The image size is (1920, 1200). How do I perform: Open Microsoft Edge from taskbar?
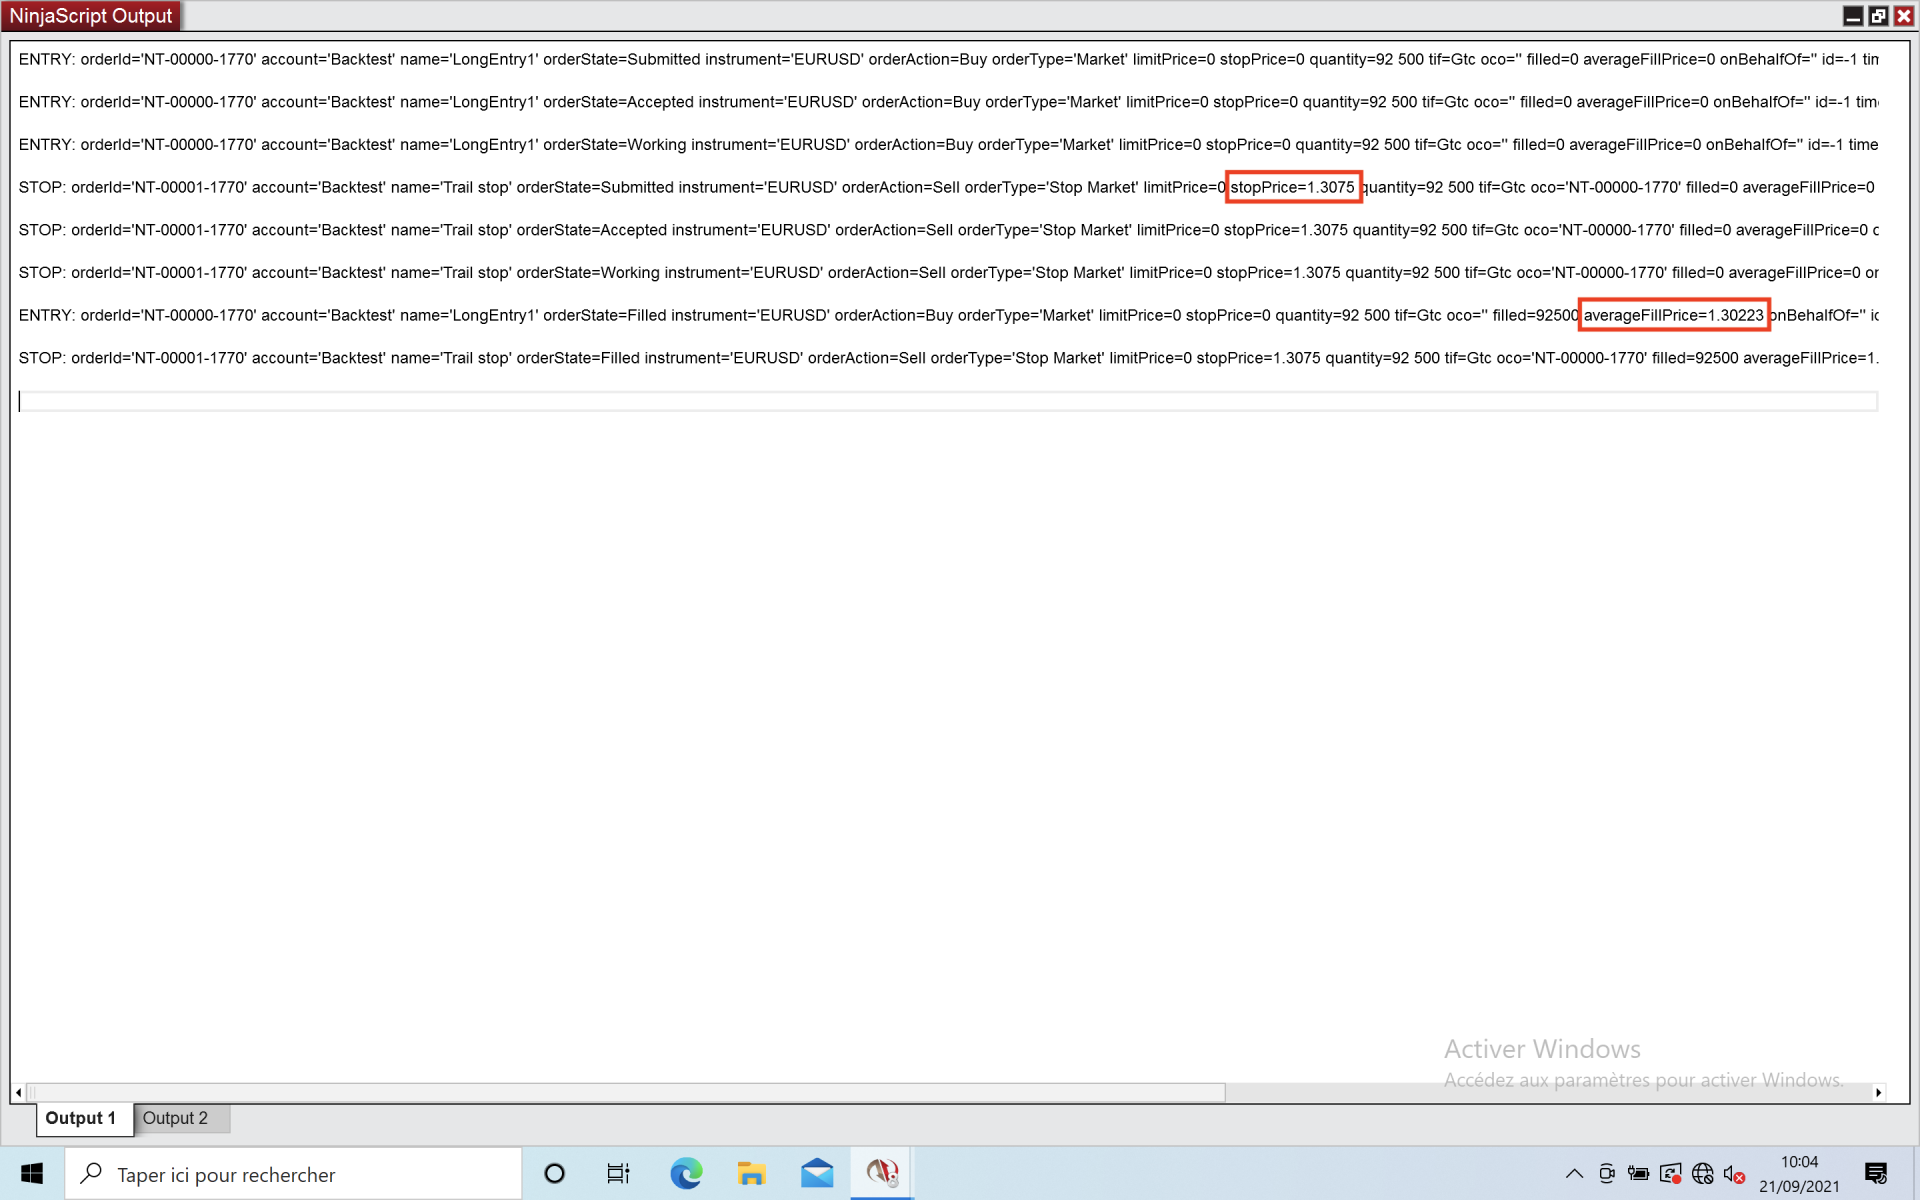tap(686, 1173)
